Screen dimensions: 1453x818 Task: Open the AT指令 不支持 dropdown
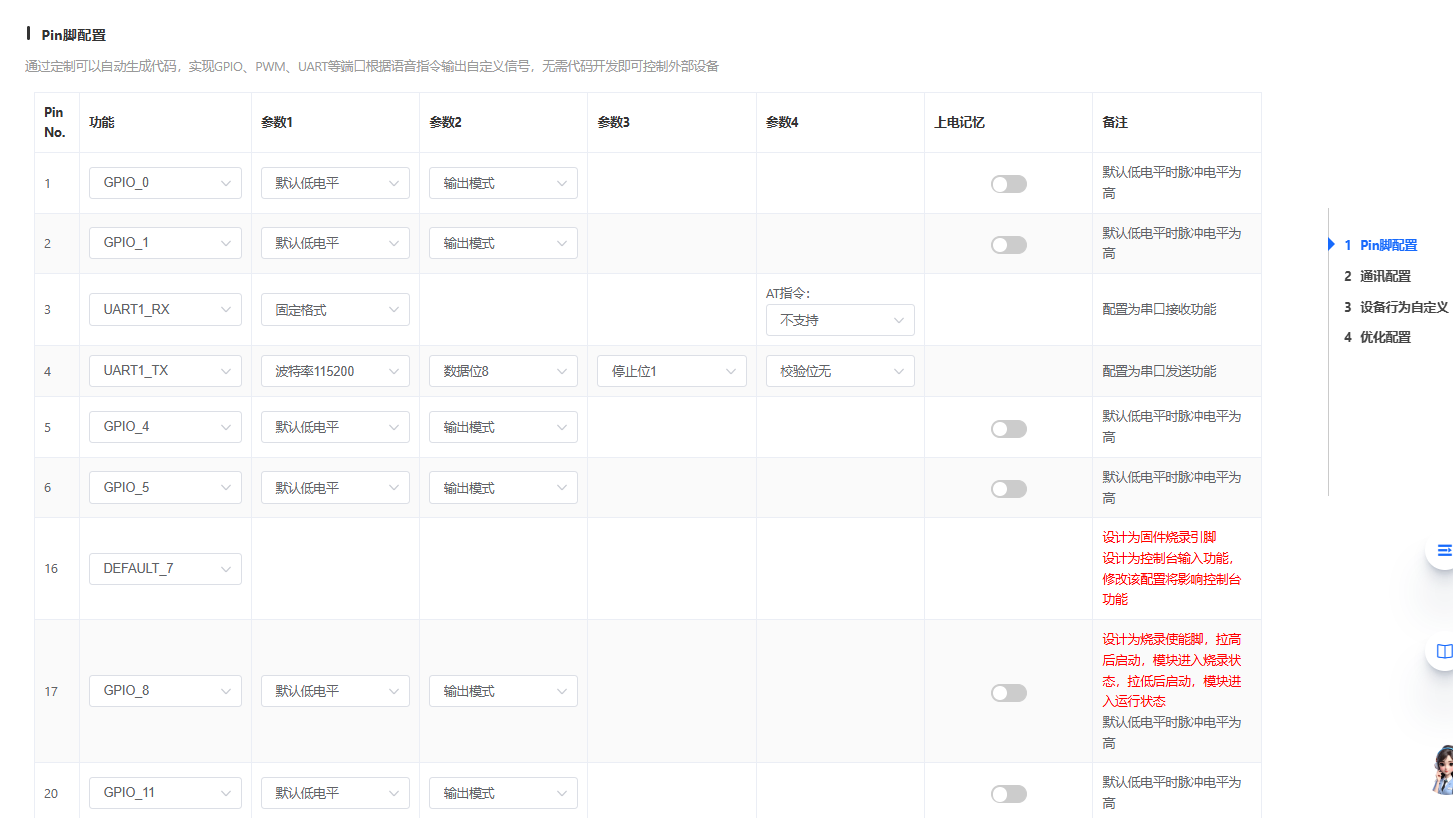[x=839, y=320]
